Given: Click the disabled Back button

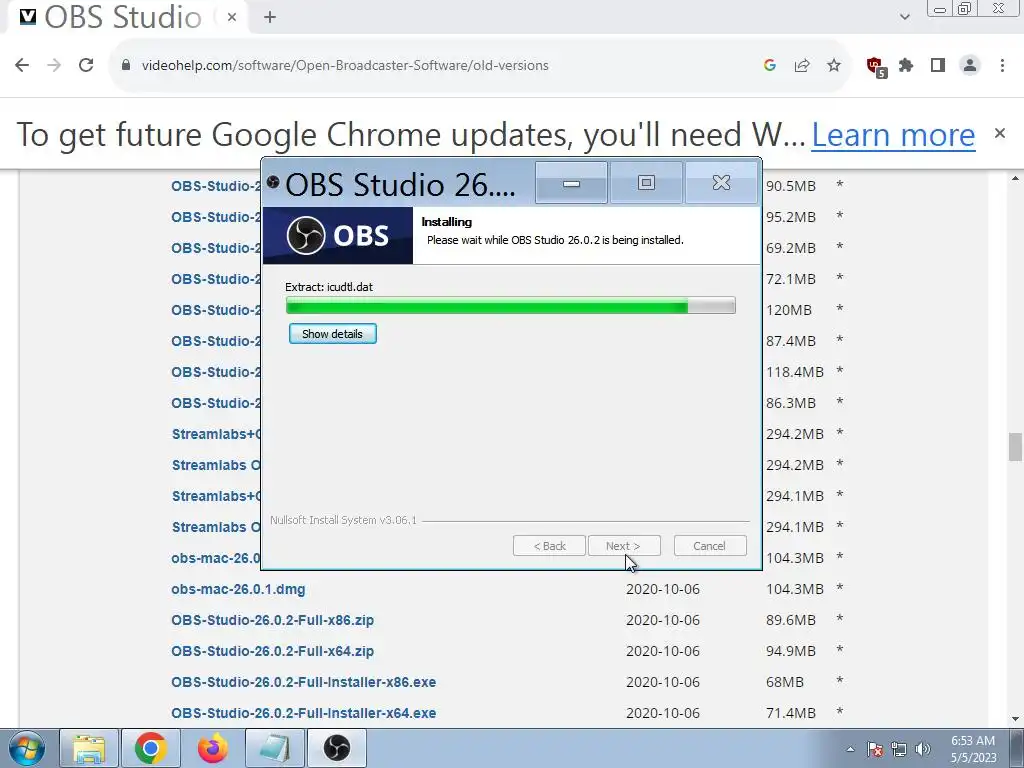Looking at the screenshot, I should 549,546.
